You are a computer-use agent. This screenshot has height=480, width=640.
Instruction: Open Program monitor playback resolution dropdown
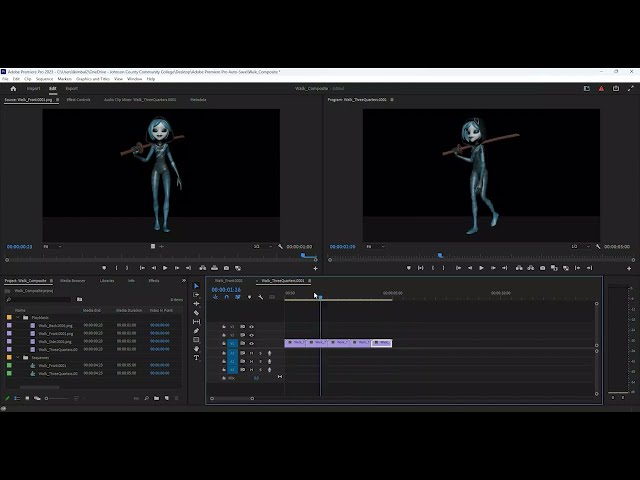pos(580,247)
